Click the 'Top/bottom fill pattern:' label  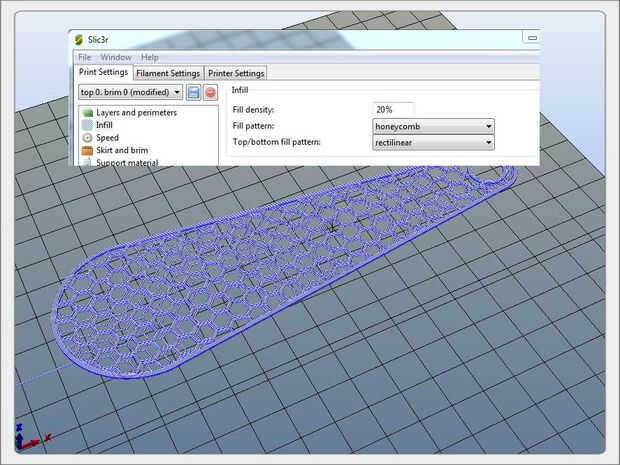coord(276,142)
